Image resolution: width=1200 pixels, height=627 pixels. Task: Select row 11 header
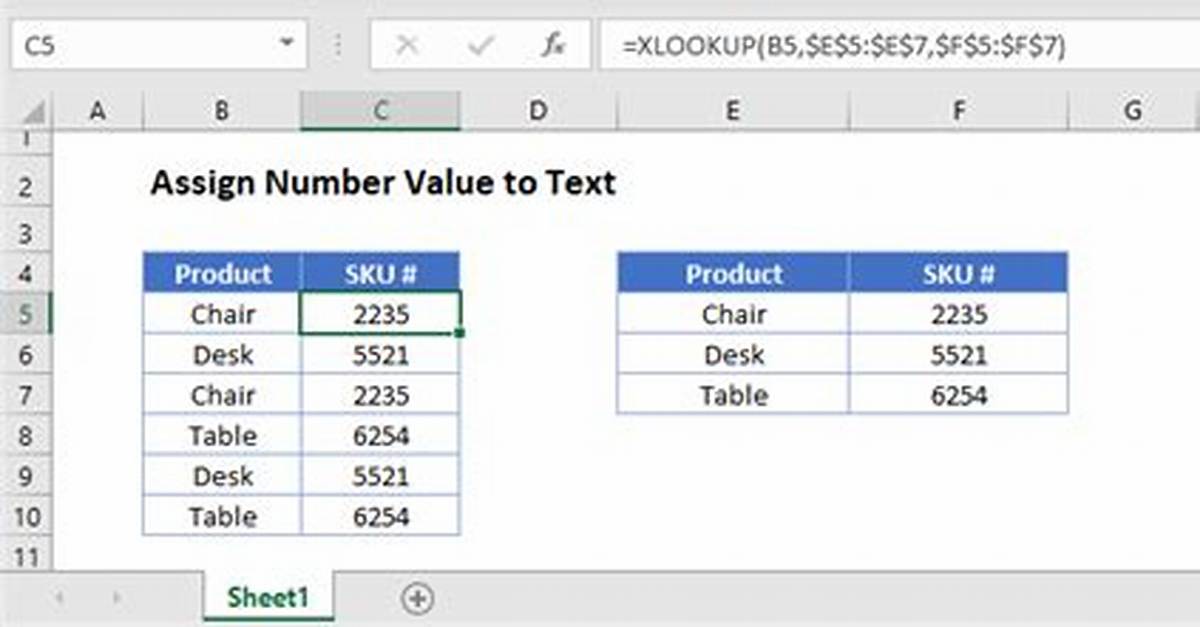tap(26, 552)
